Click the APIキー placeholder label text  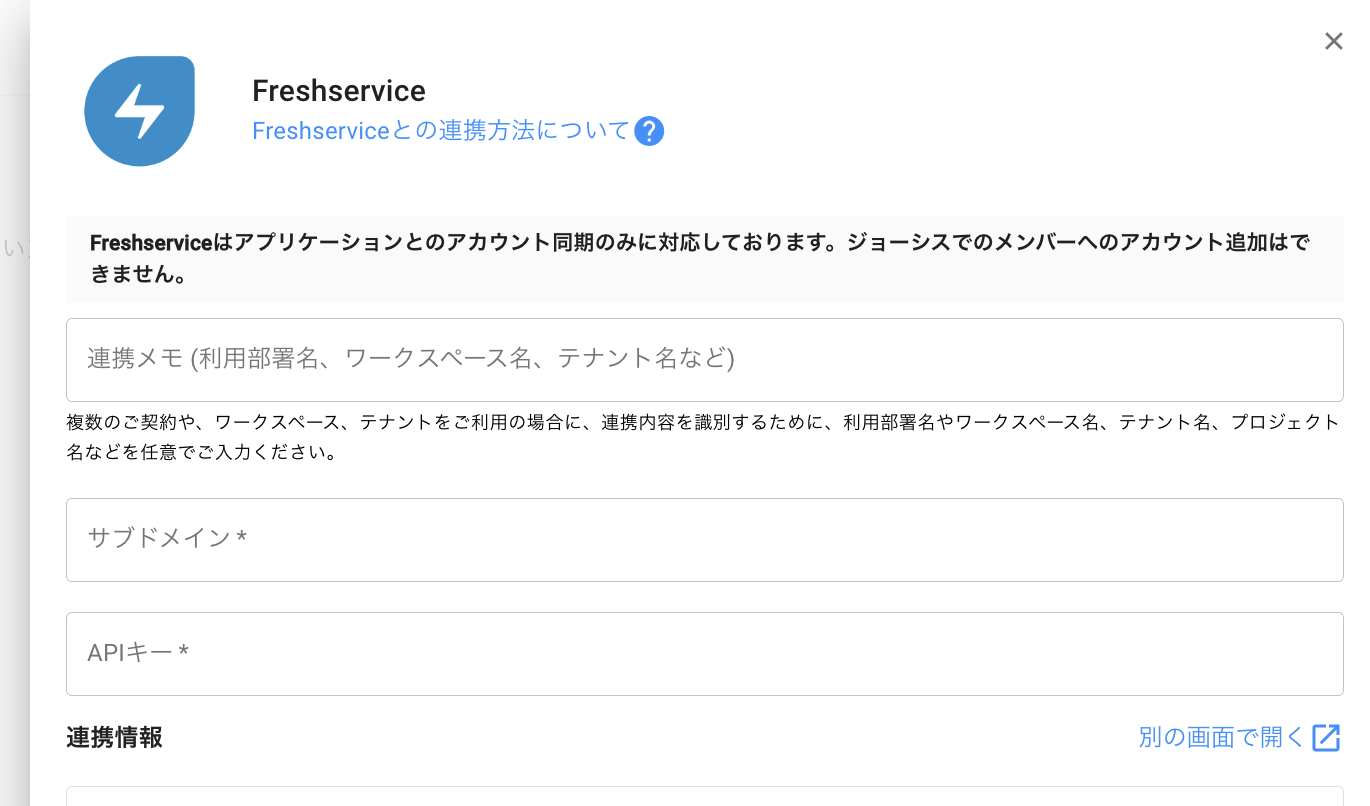(x=130, y=653)
